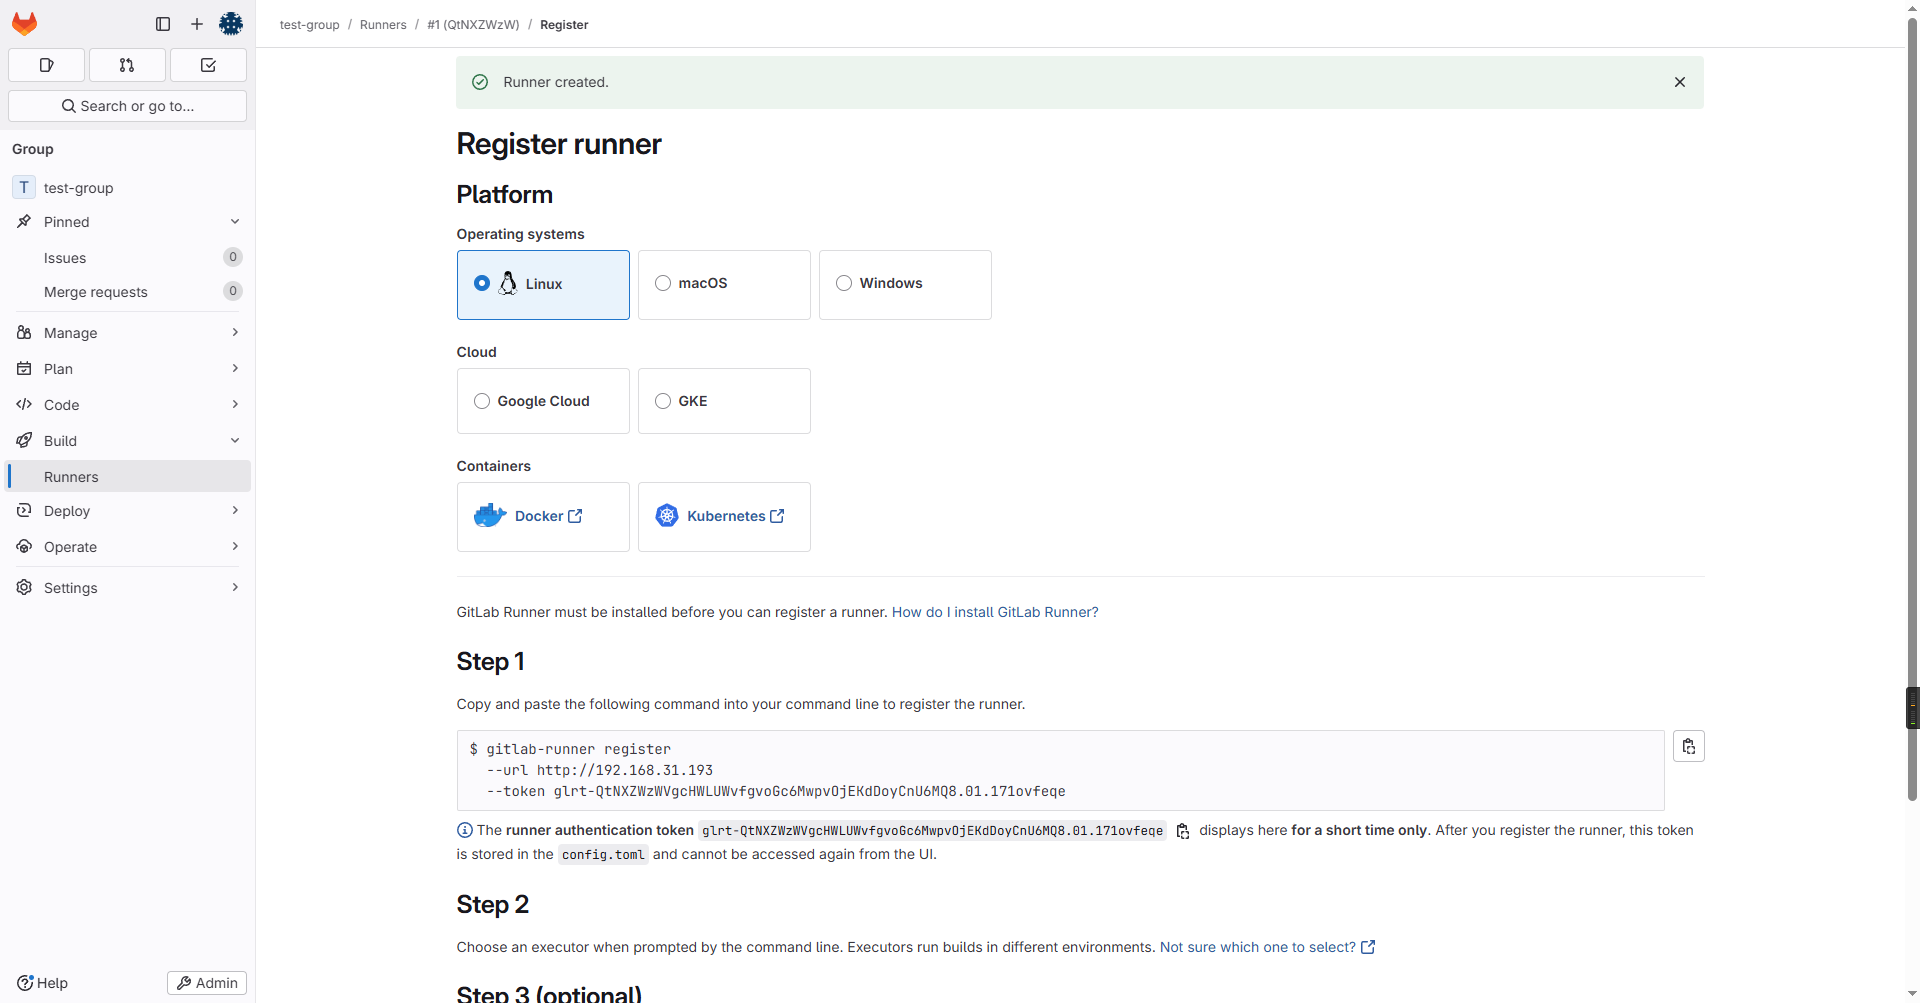Click the Code brackets icon
The height and width of the screenshot is (1003, 1920).
tap(24, 405)
